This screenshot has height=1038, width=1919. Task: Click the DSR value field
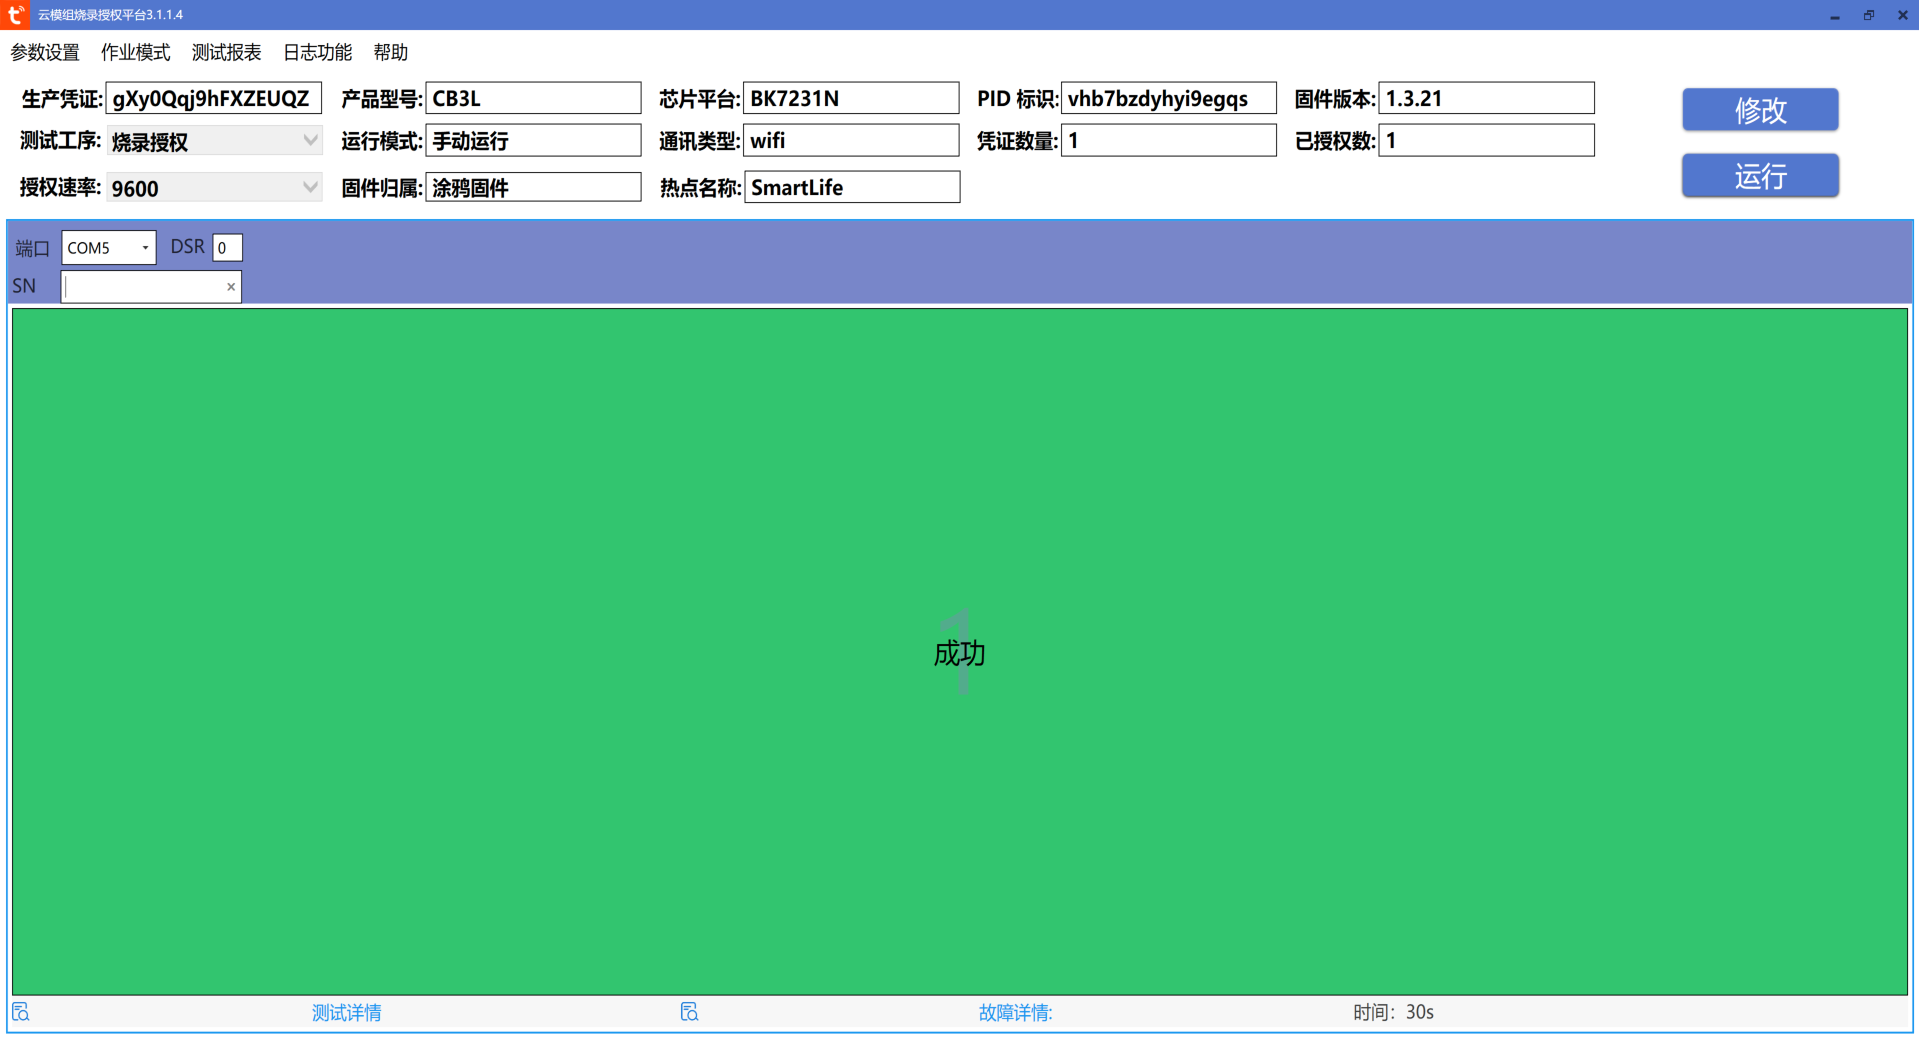(228, 247)
